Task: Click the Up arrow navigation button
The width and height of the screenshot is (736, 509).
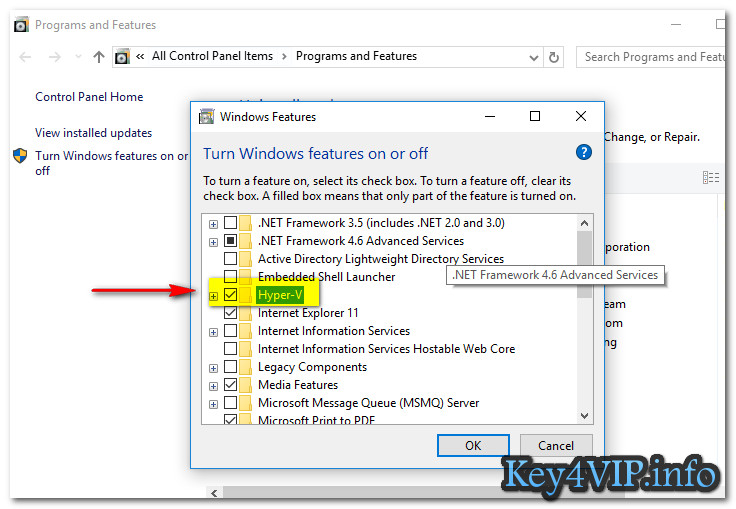Action: tap(99, 57)
